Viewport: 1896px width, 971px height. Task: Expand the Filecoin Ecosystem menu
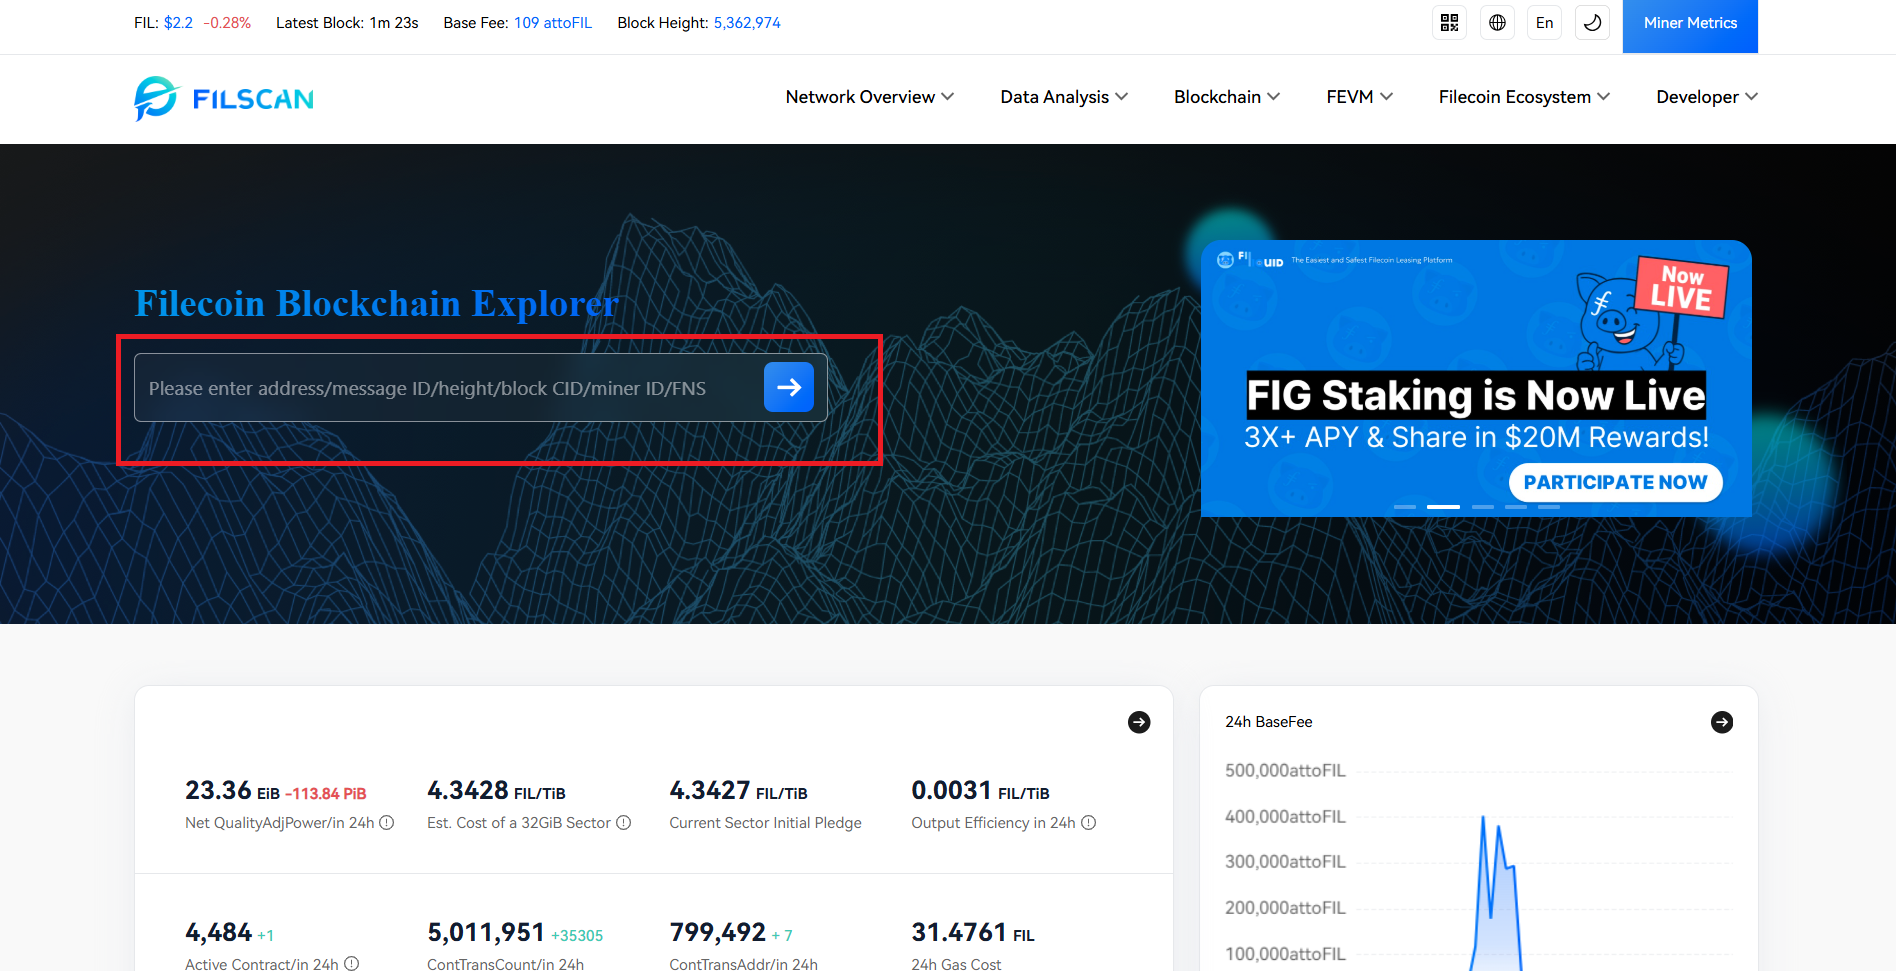point(1524,97)
